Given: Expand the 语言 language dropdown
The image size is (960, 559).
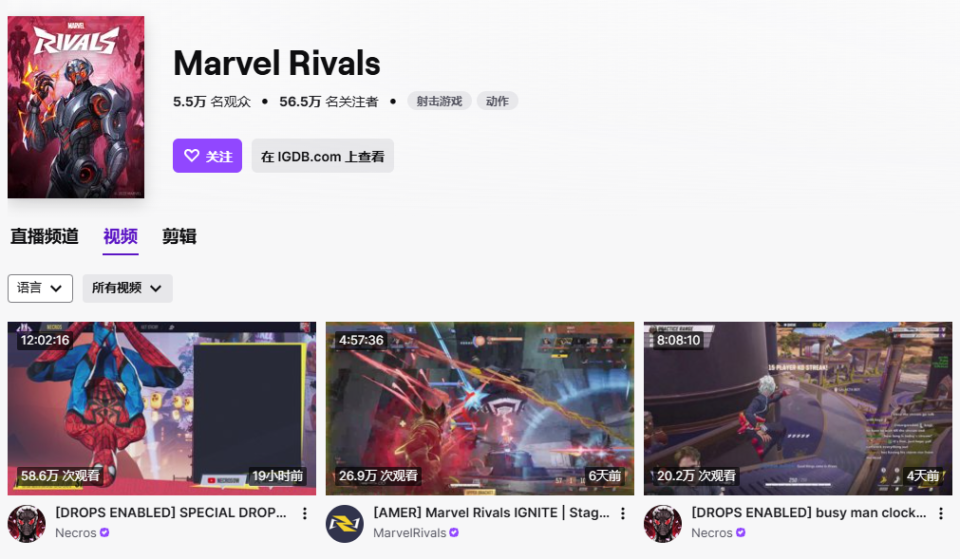Looking at the screenshot, I should tap(40, 288).
